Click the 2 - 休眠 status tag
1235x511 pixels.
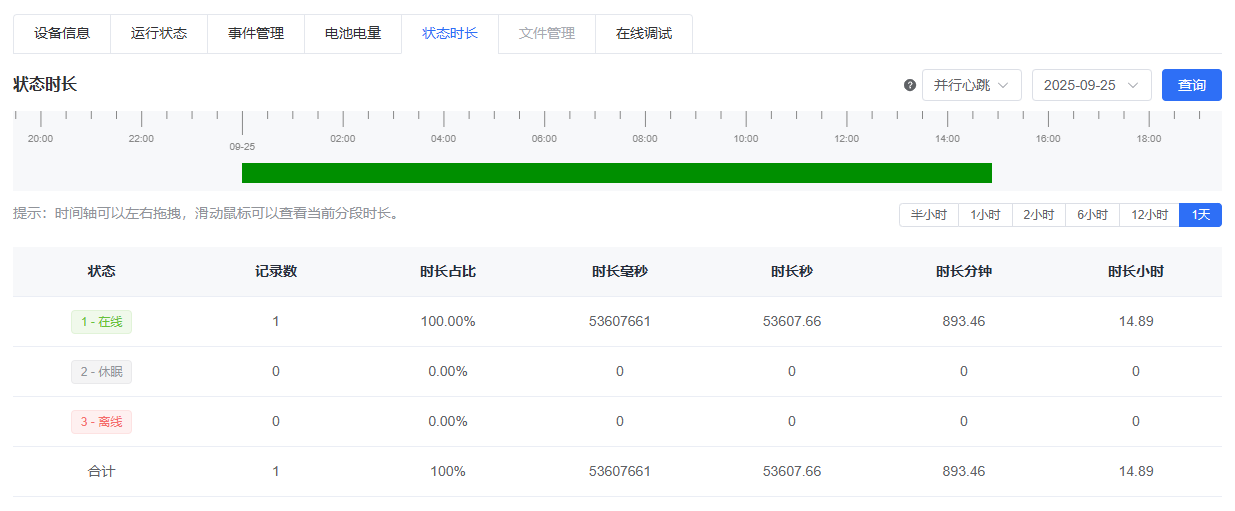(x=101, y=372)
